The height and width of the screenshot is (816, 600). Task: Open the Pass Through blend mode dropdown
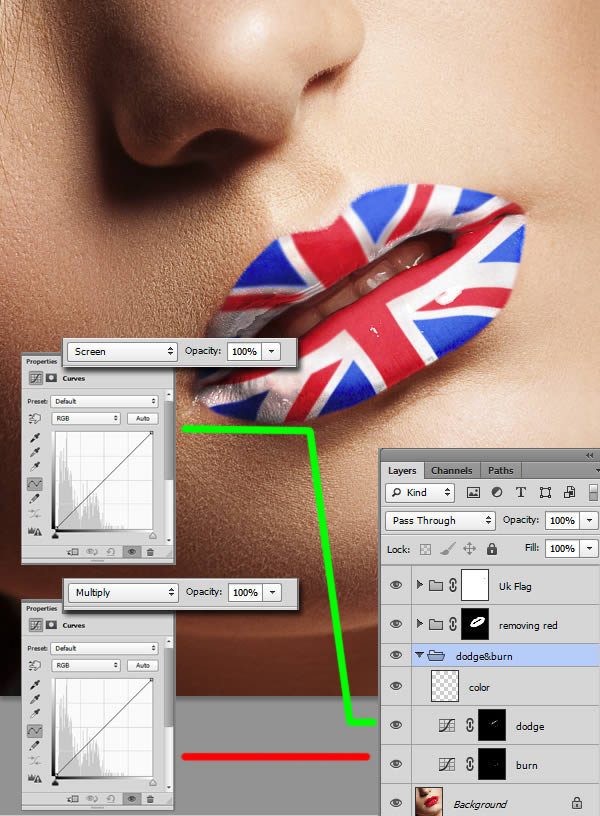(440, 521)
